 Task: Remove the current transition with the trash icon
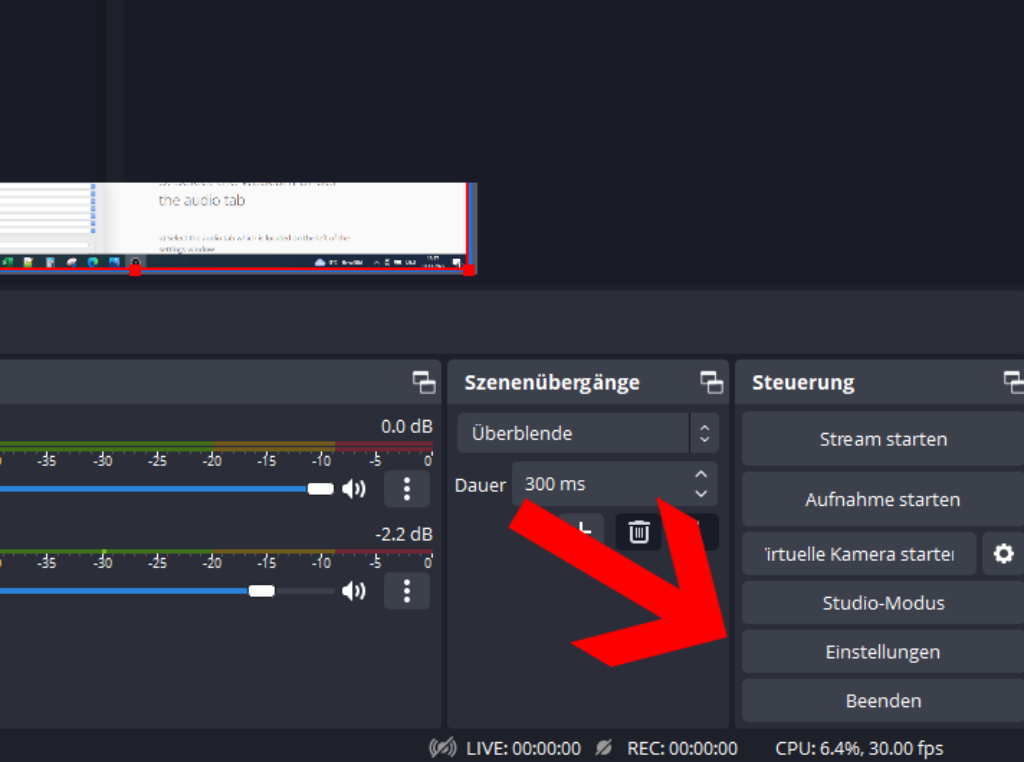[637, 531]
